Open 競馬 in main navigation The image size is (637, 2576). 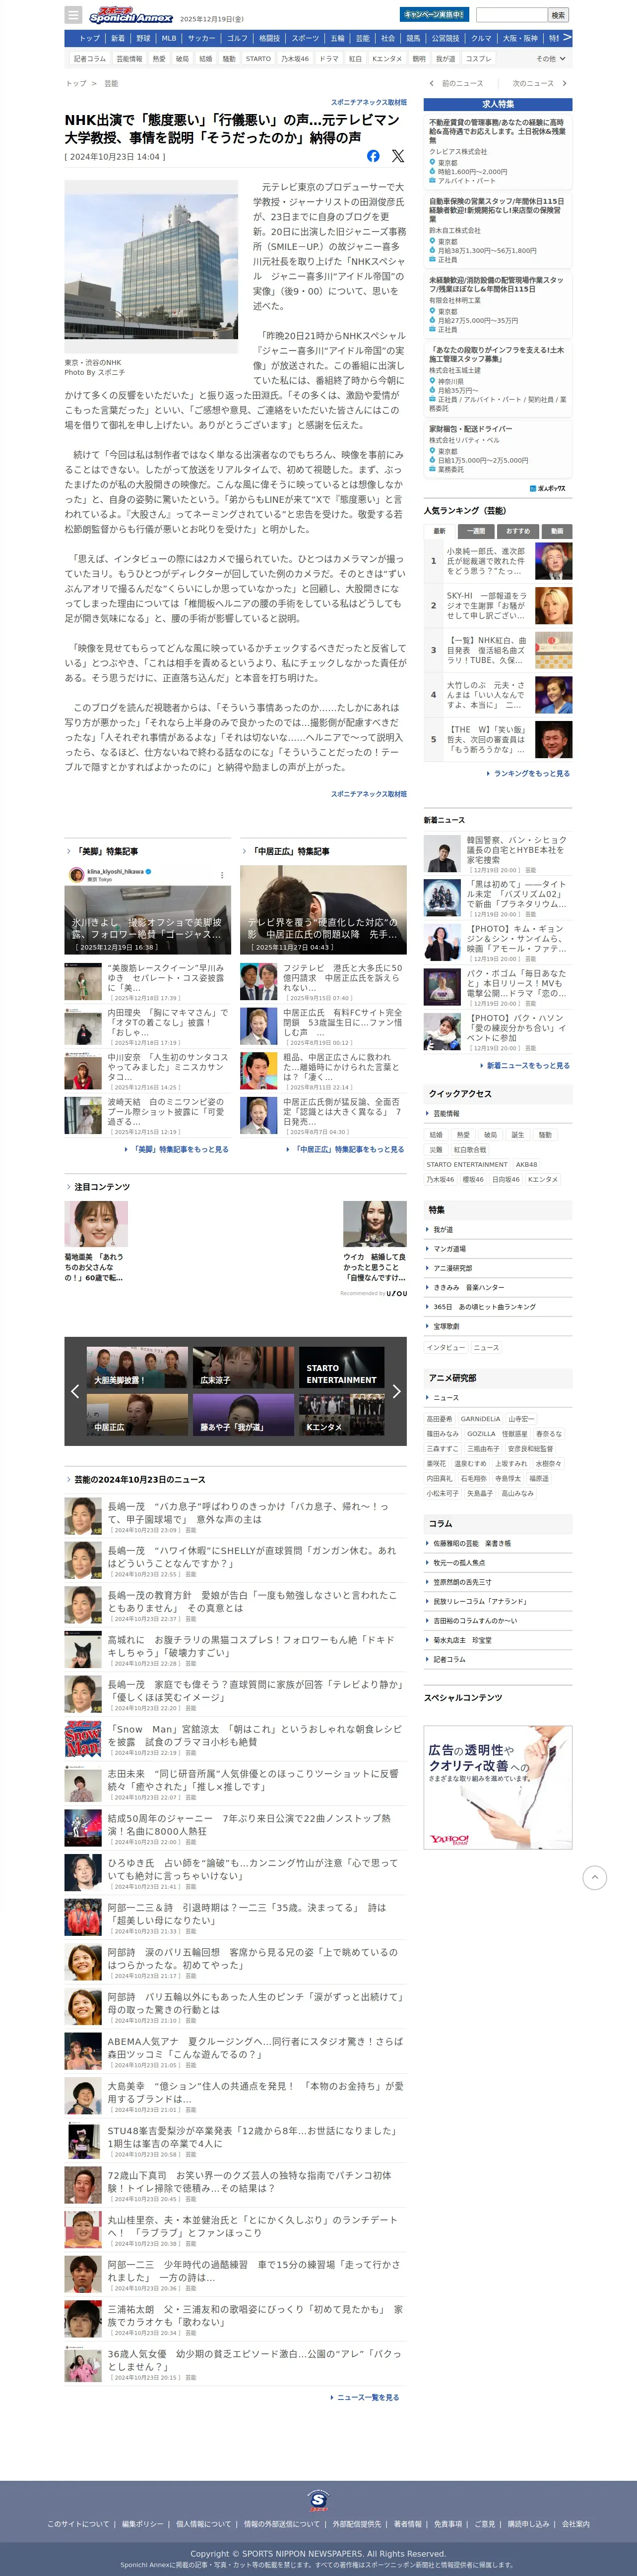pyautogui.click(x=413, y=38)
